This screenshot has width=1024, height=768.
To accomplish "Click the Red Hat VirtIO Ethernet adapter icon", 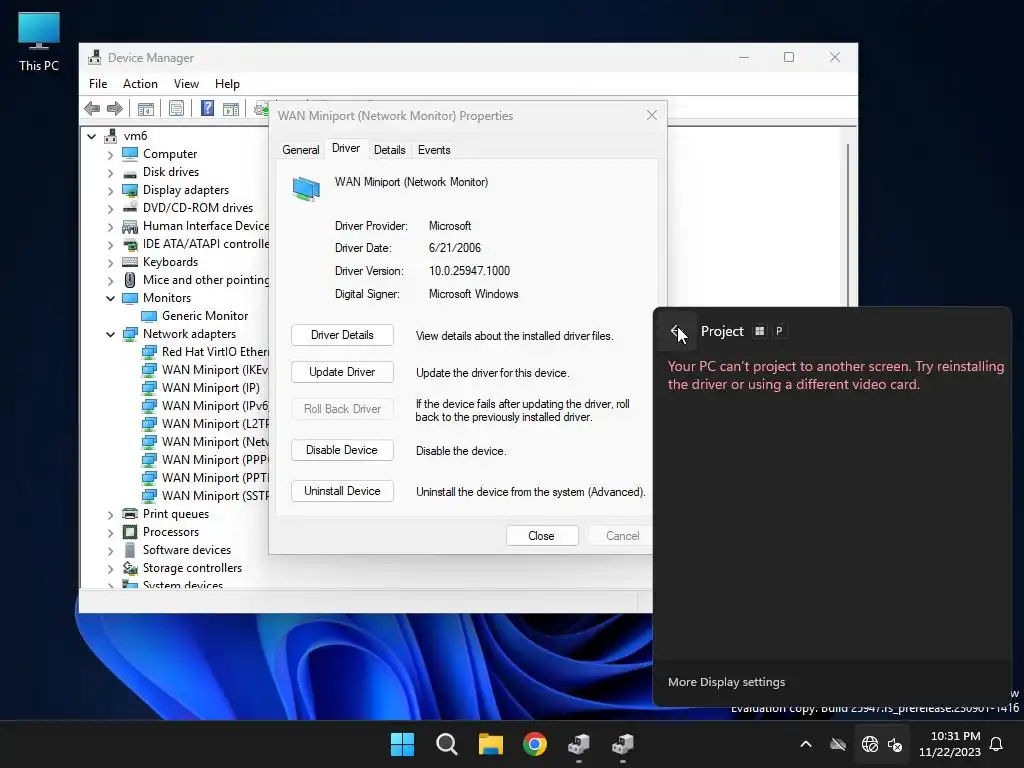I will 149,352.
